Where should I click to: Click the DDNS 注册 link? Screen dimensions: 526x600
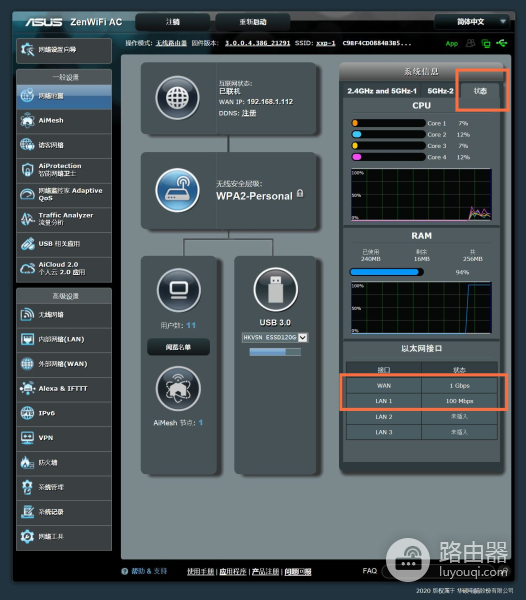[249, 113]
